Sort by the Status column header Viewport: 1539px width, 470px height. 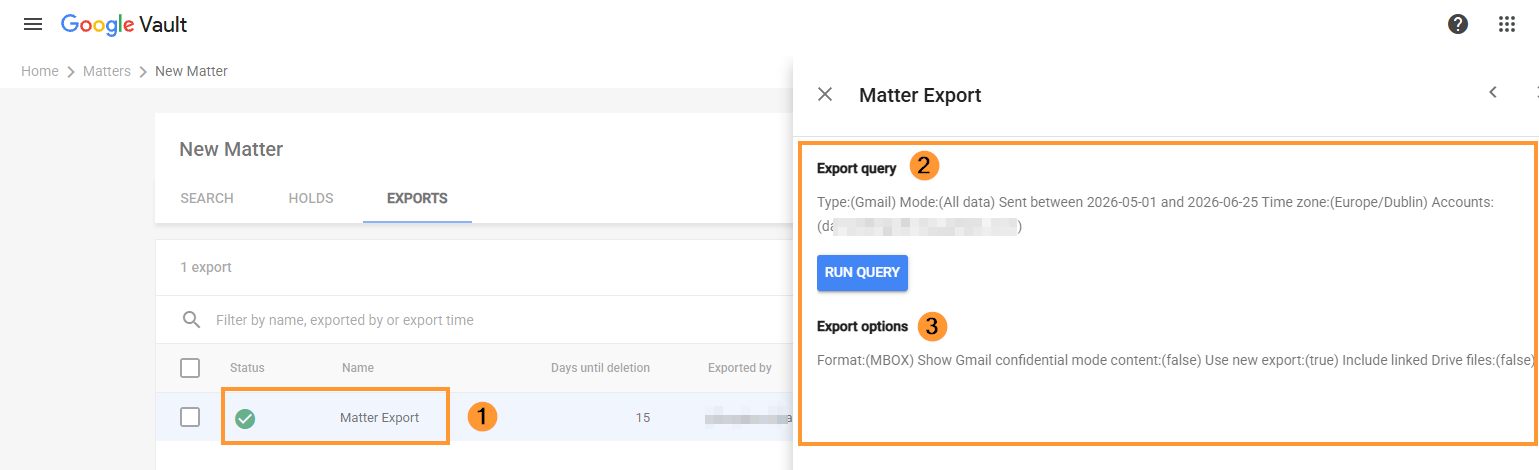pyautogui.click(x=247, y=368)
